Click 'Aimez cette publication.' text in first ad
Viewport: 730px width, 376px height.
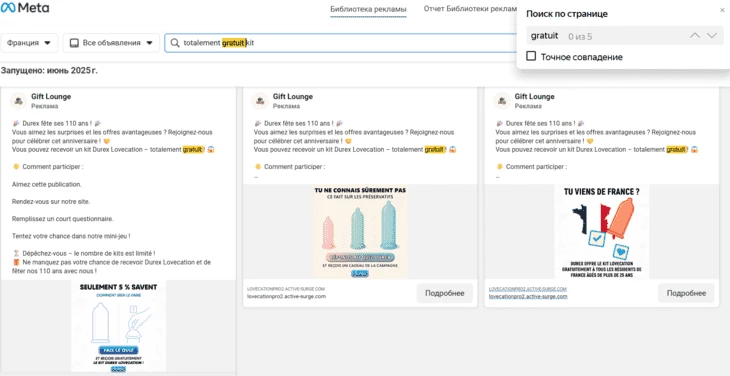tap(47, 184)
